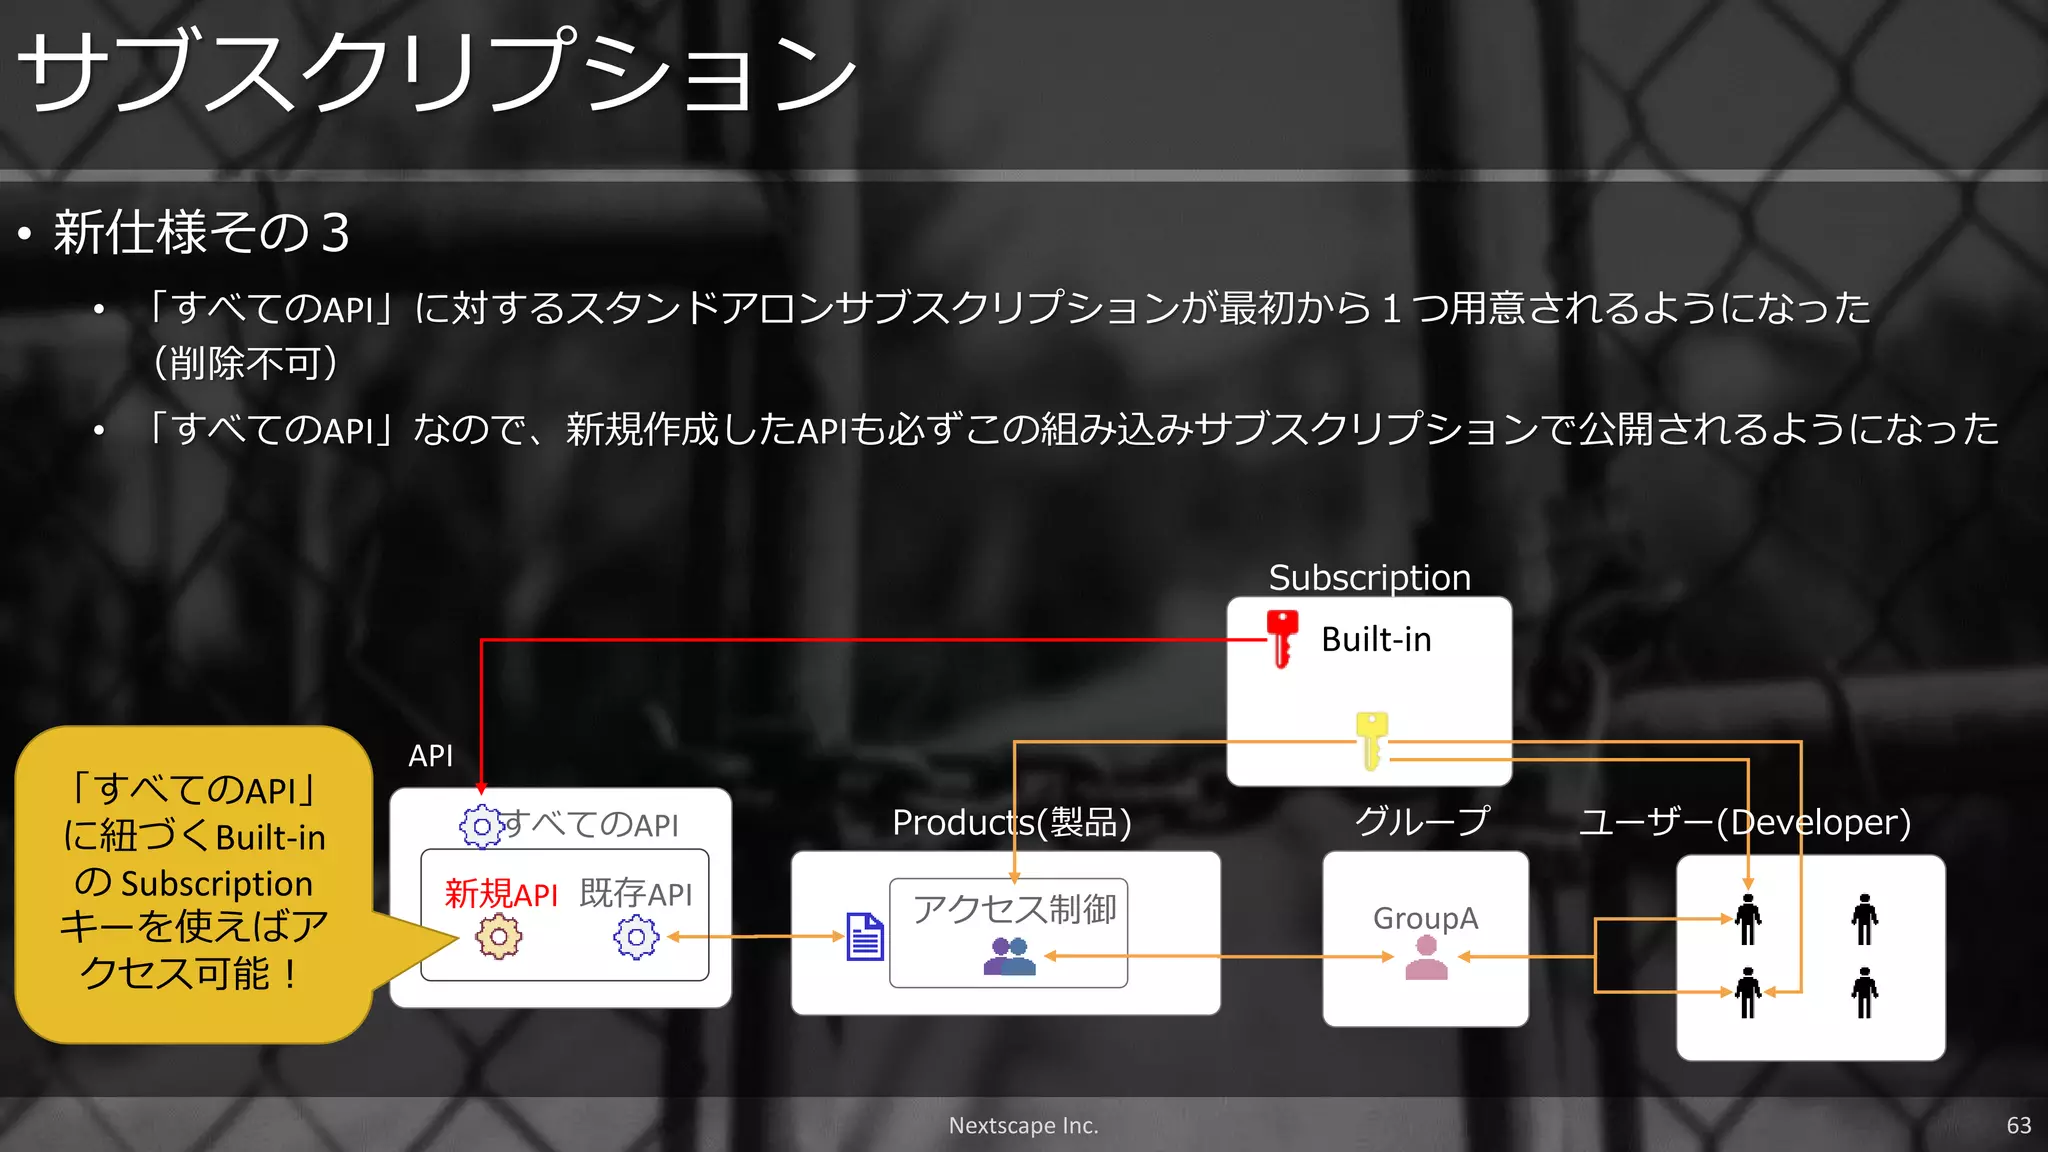
Task: Click the yellow callout about Built-in Subscription key
Action: point(194,885)
